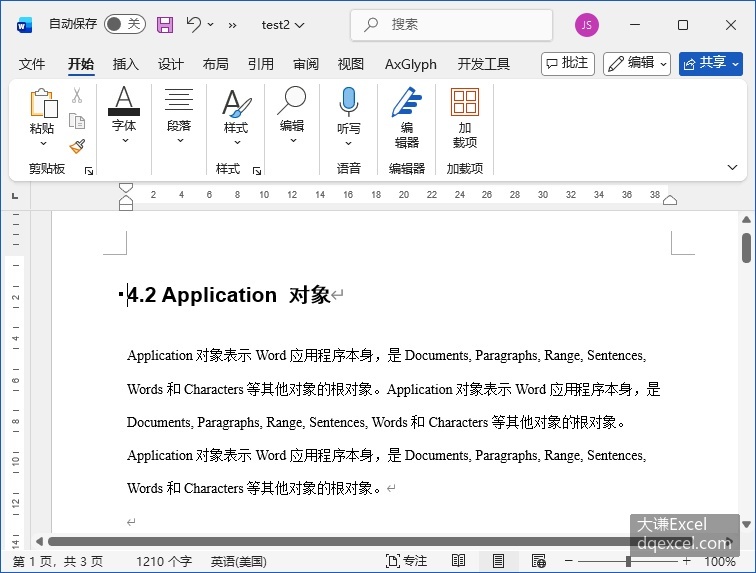Click the word count '1210 个字'
756x573 pixels.
163,561
